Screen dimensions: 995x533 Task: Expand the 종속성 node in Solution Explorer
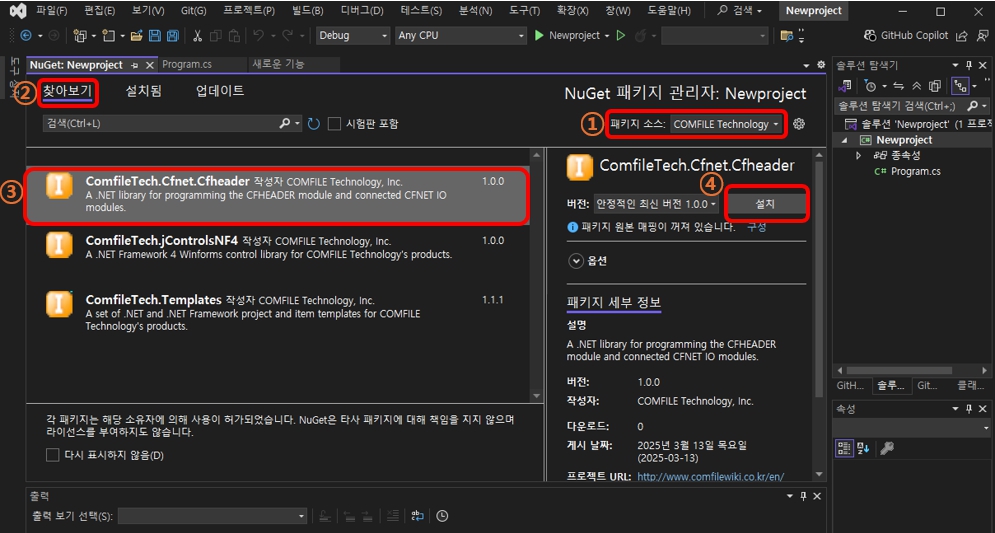(858, 156)
